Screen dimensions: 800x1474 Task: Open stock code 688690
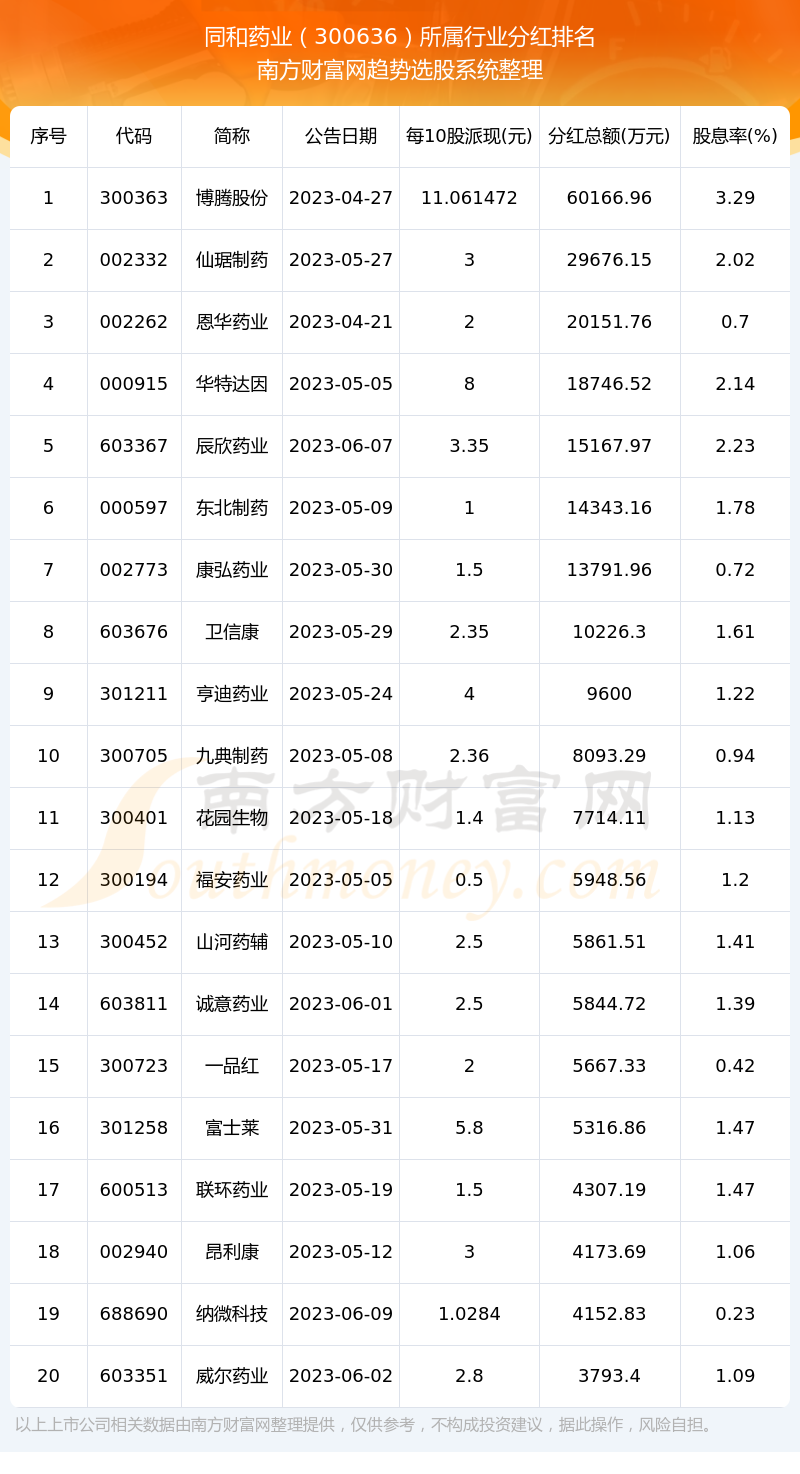[134, 1314]
